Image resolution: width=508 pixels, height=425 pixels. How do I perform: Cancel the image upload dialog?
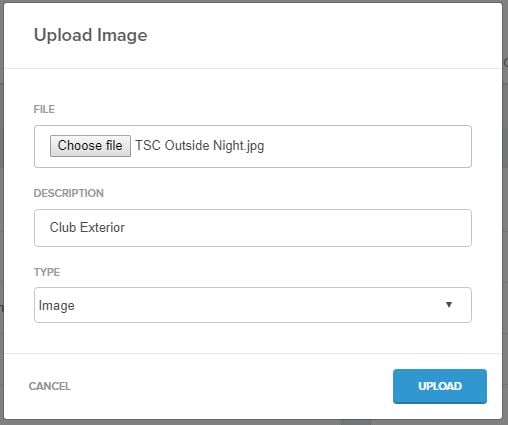(x=50, y=386)
